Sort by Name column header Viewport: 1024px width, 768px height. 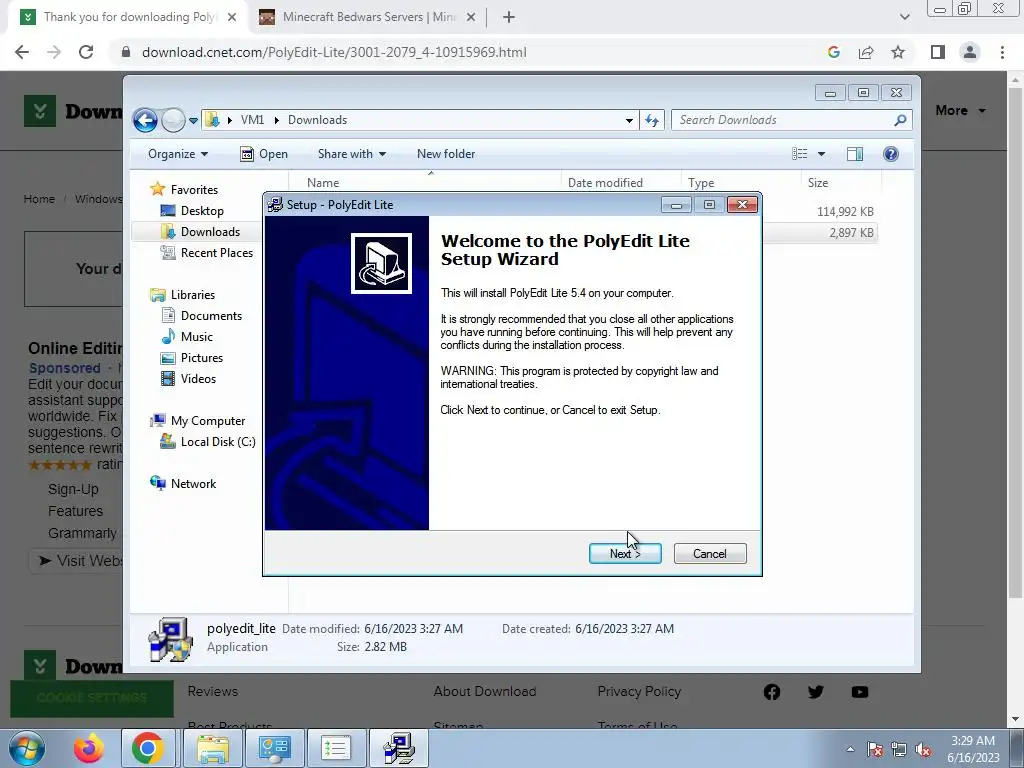[323, 183]
